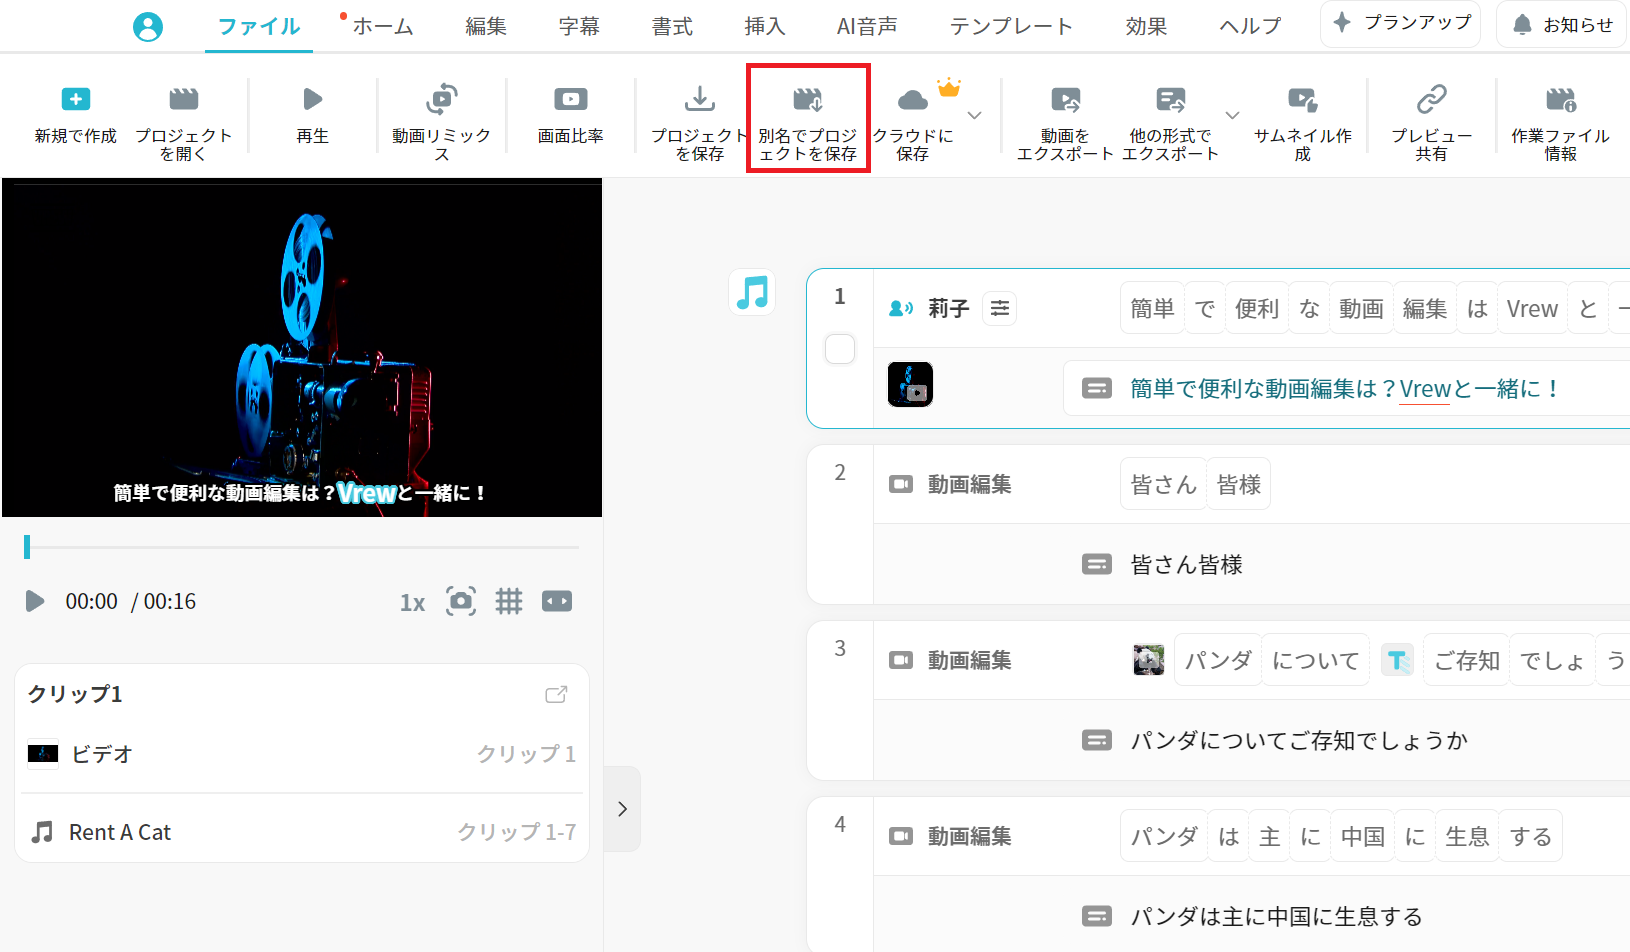Select the Rent A Cat music row

(302, 832)
